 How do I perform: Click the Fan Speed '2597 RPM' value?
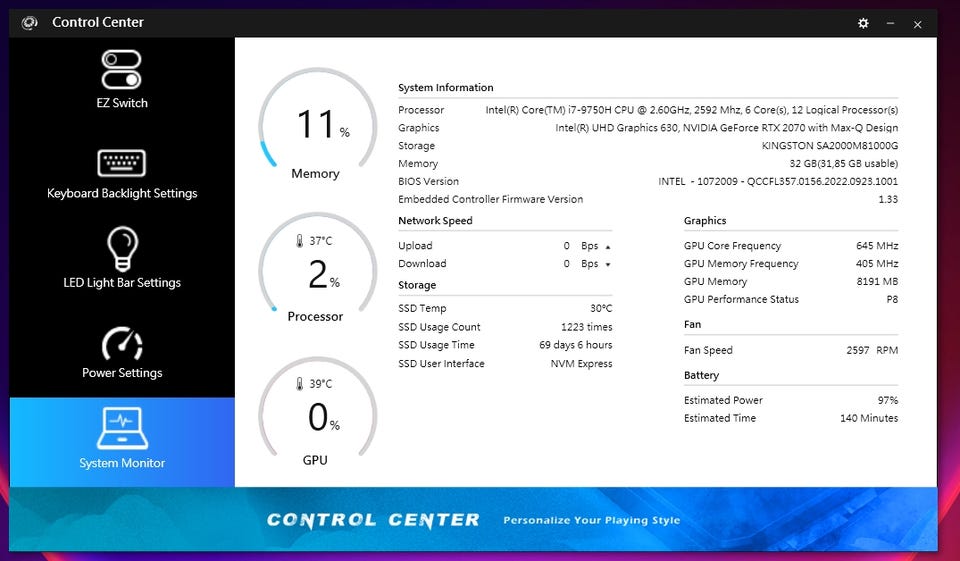coord(872,350)
